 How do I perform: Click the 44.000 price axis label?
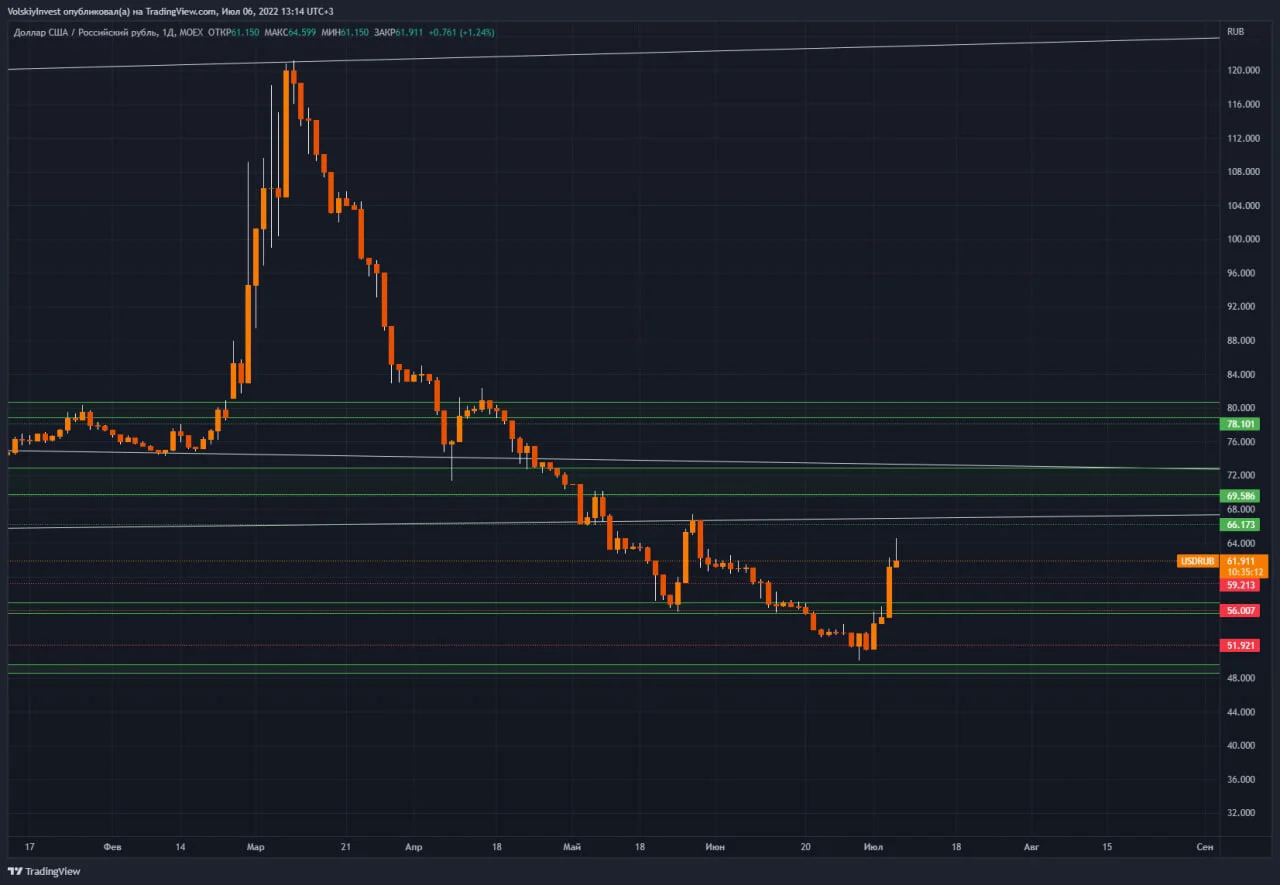pos(1242,712)
